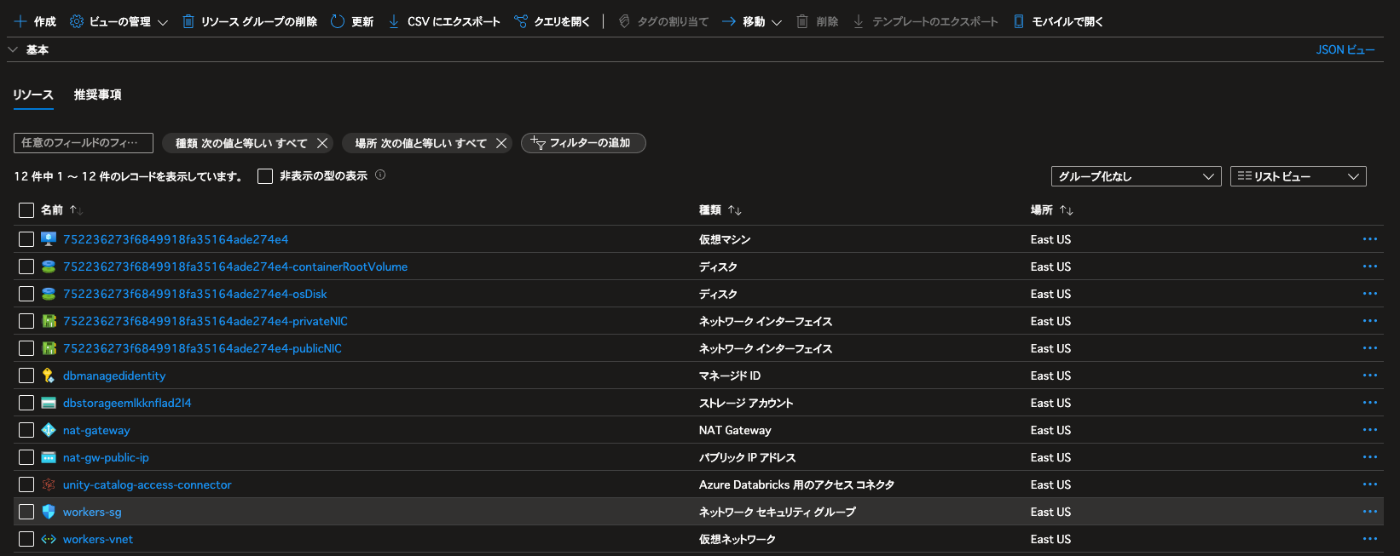The image size is (1400, 556).
Task: Sort by 場所 column arrows
Action: point(1066,210)
